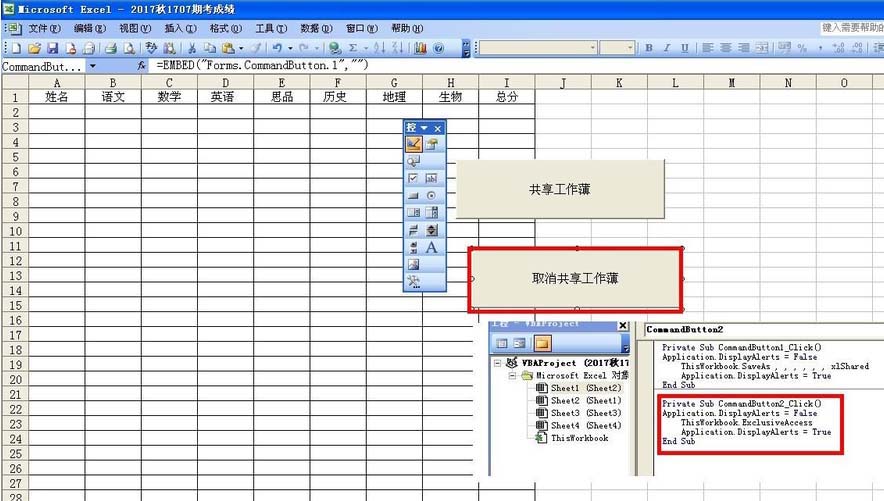Viewport: 884px width, 501px height.
Task: Click the AutoSum sigma icon
Action: (x=353, y=48)
